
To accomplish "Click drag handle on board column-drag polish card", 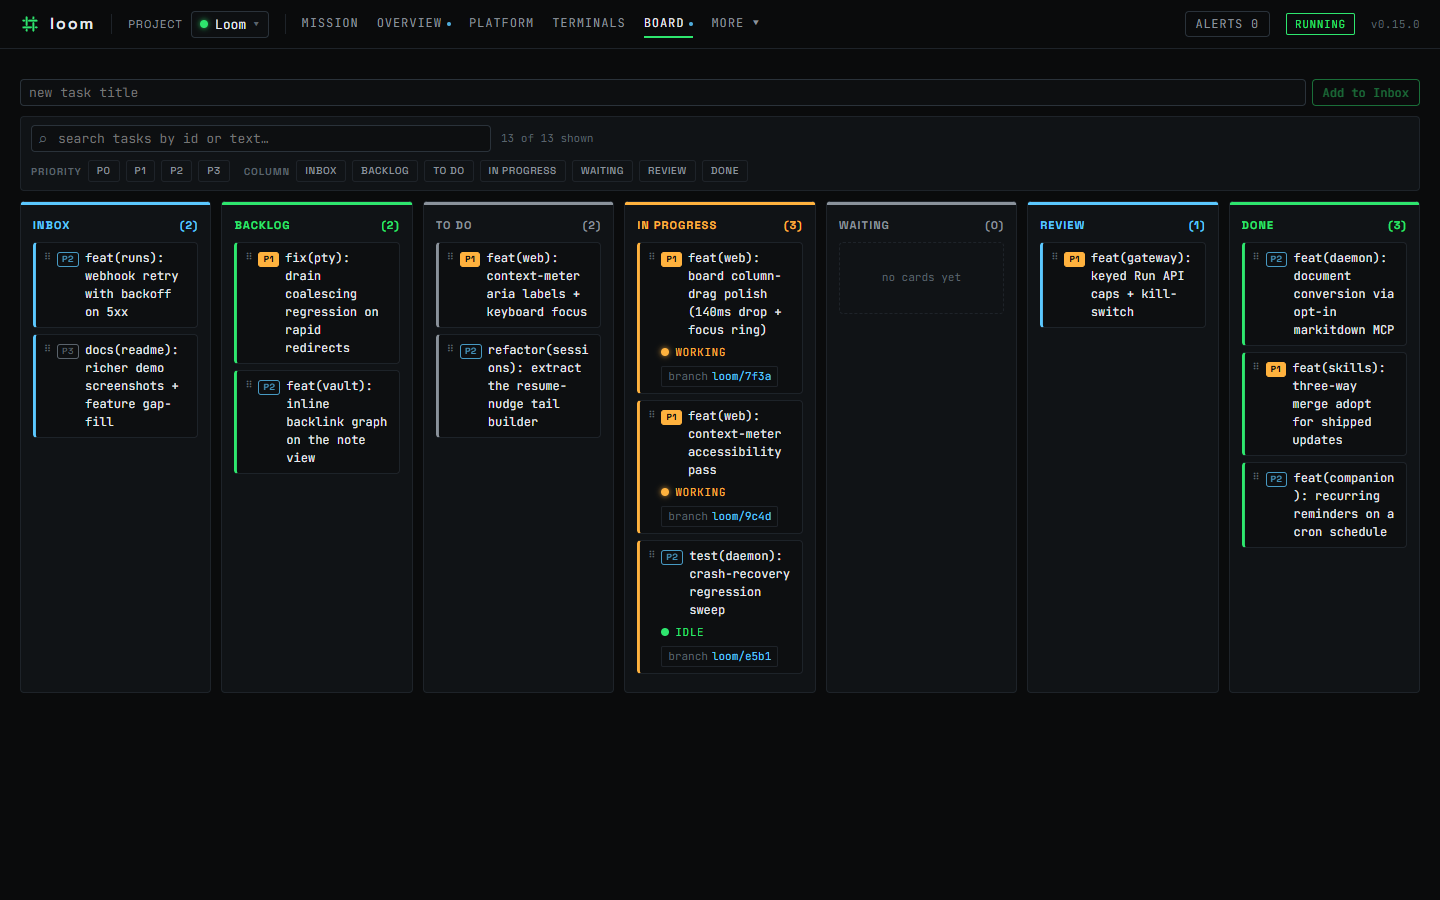I will 652,257.
